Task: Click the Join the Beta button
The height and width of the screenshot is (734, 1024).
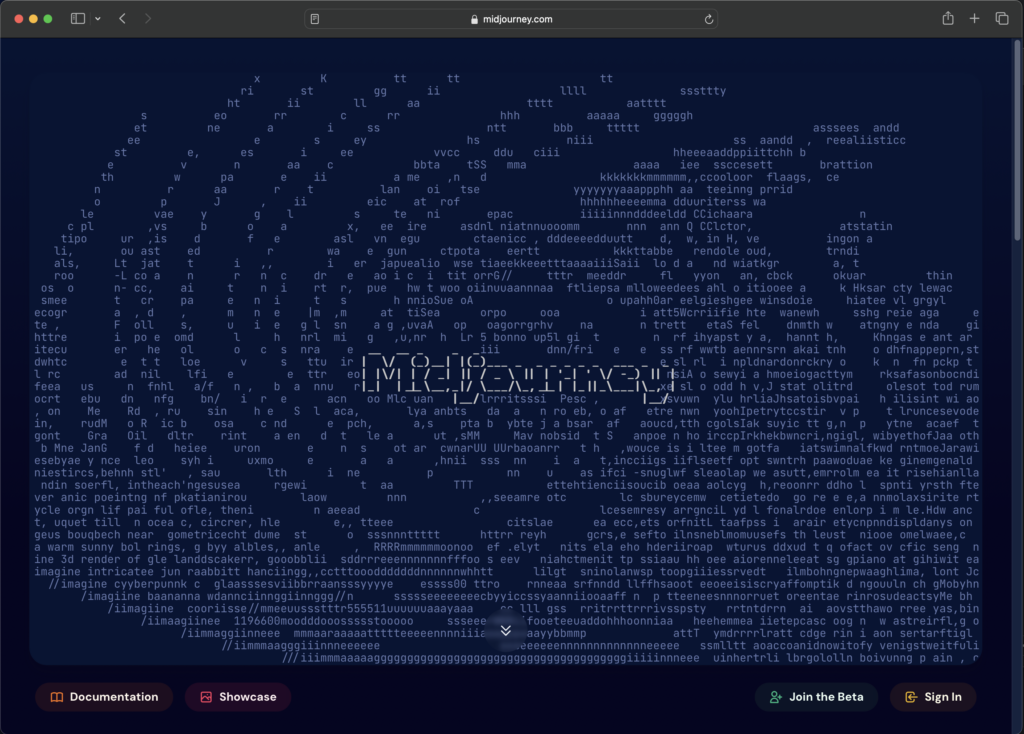Action: coord(816,697)
